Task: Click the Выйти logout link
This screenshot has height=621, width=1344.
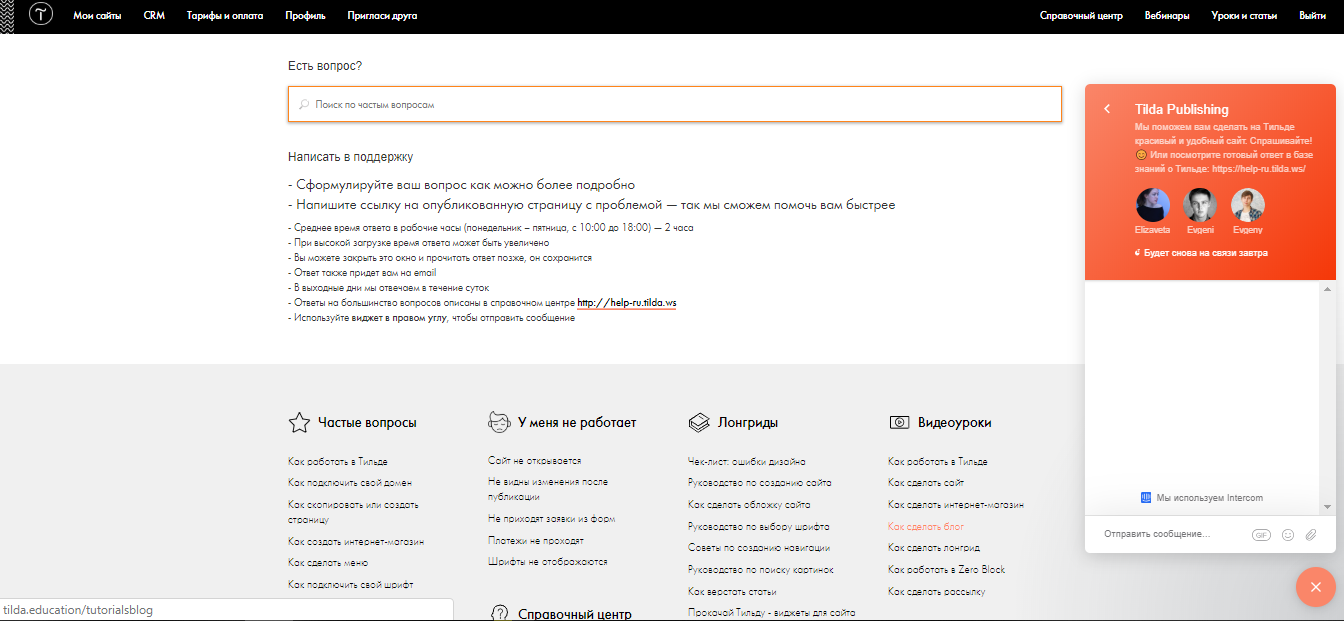Action: (x=1312, y=16)
